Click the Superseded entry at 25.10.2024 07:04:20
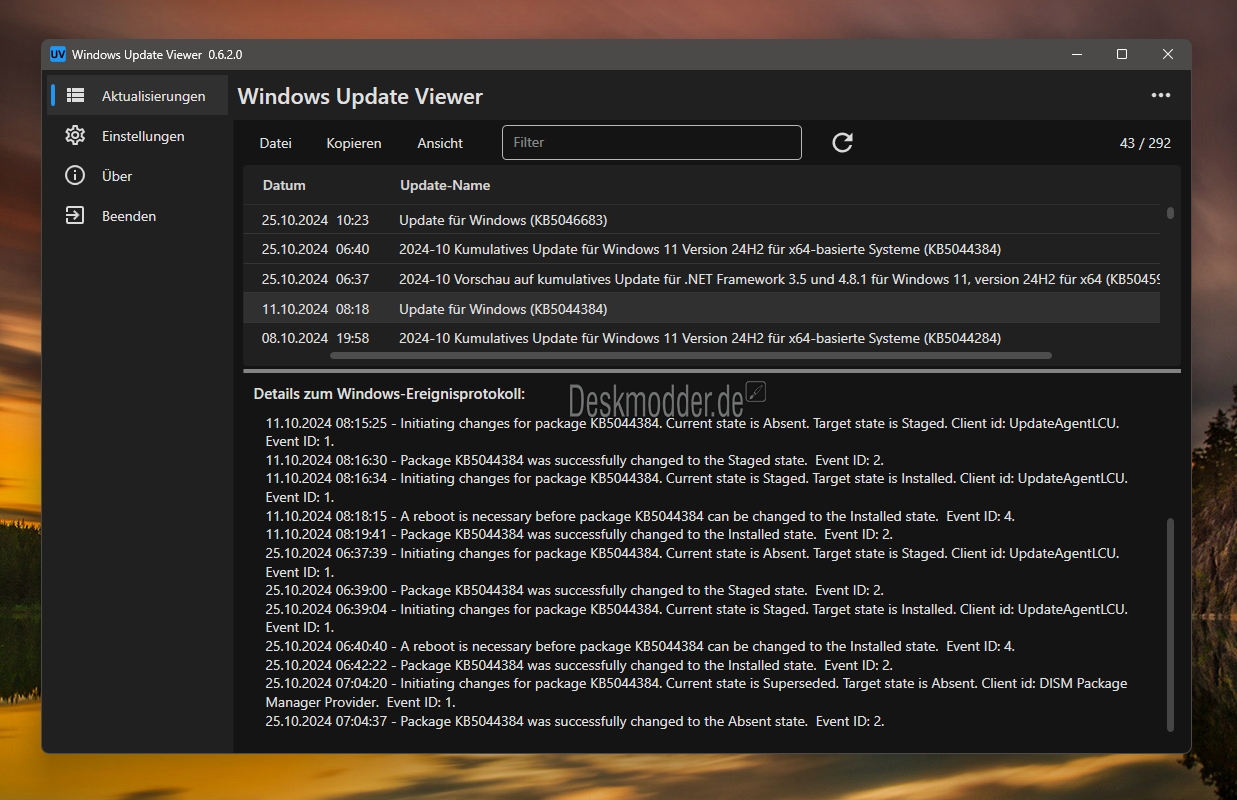1237x800 pixels. [x=696, y=693]
